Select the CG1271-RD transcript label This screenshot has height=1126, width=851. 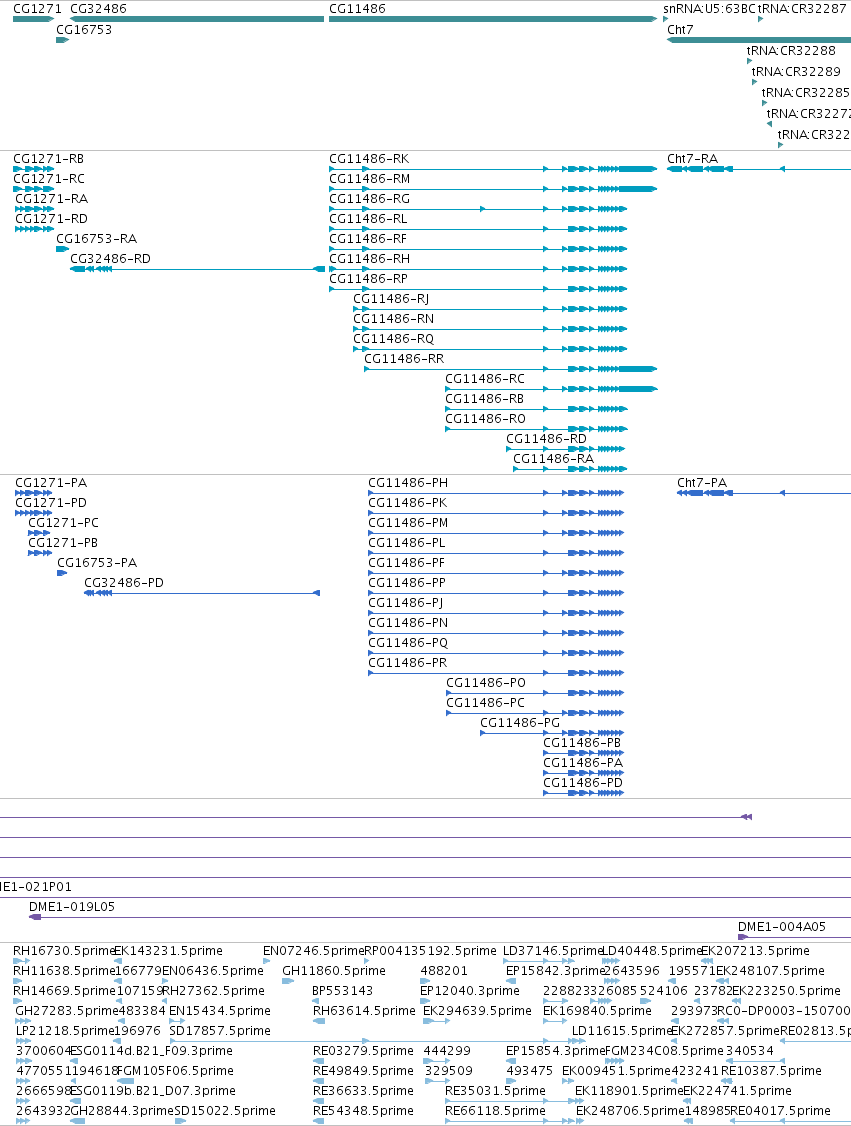[x=52, y=219]
